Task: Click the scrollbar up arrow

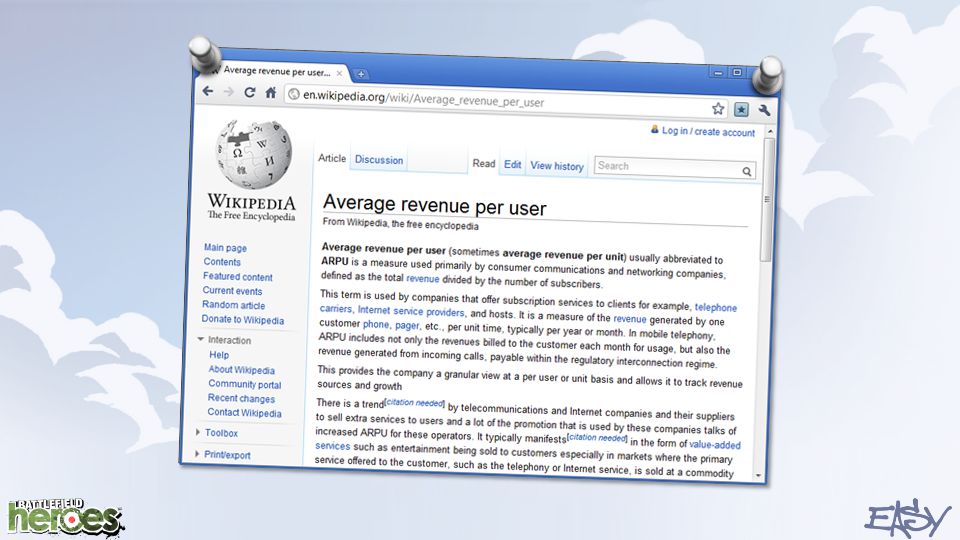Action: click(x=770, y=132)
